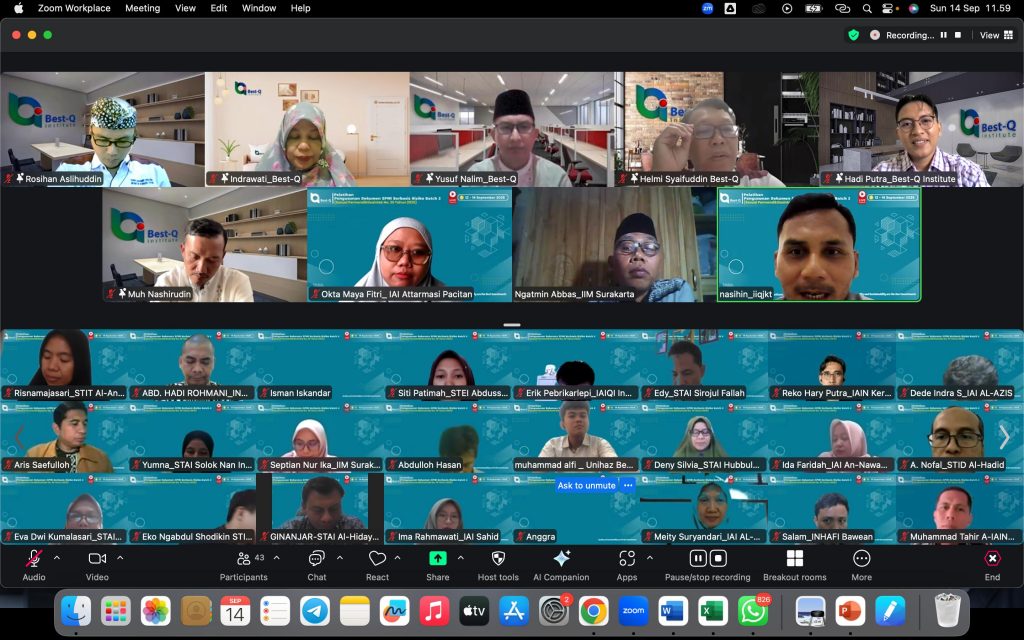Open the Window menu in menu bar
This screenshot has height=640, width=1024.
coord(259,8)
